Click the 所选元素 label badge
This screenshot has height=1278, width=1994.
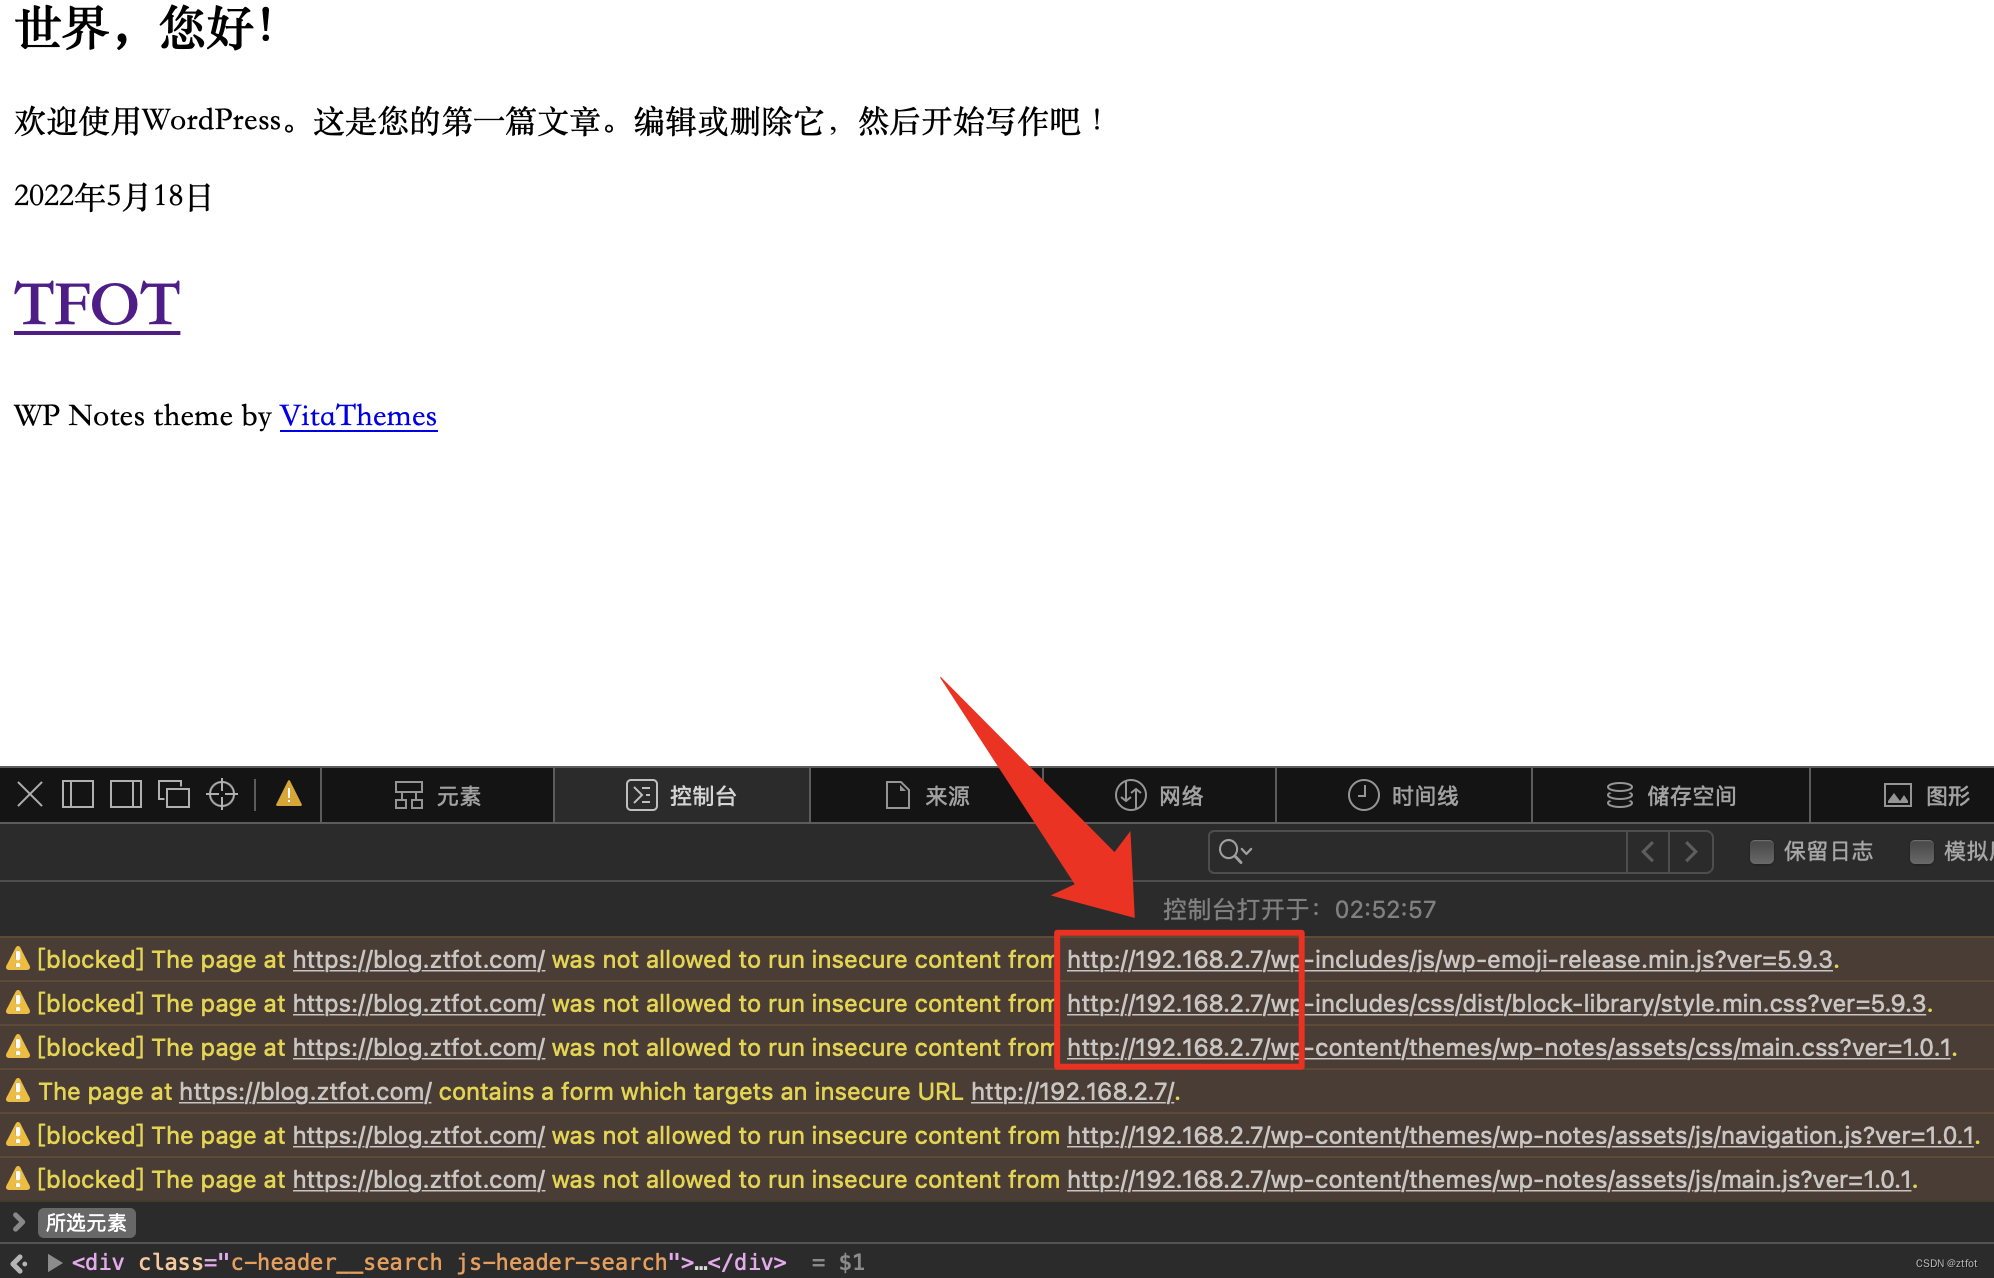[x=86, y=1223]
